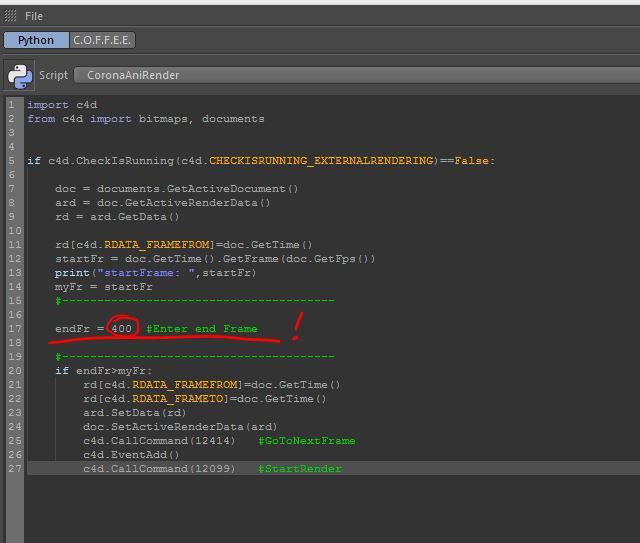The width and height of the screenshot is (640, 543).
Task: Place cursor on the 'import c4d' line
Action: (62, 105)
